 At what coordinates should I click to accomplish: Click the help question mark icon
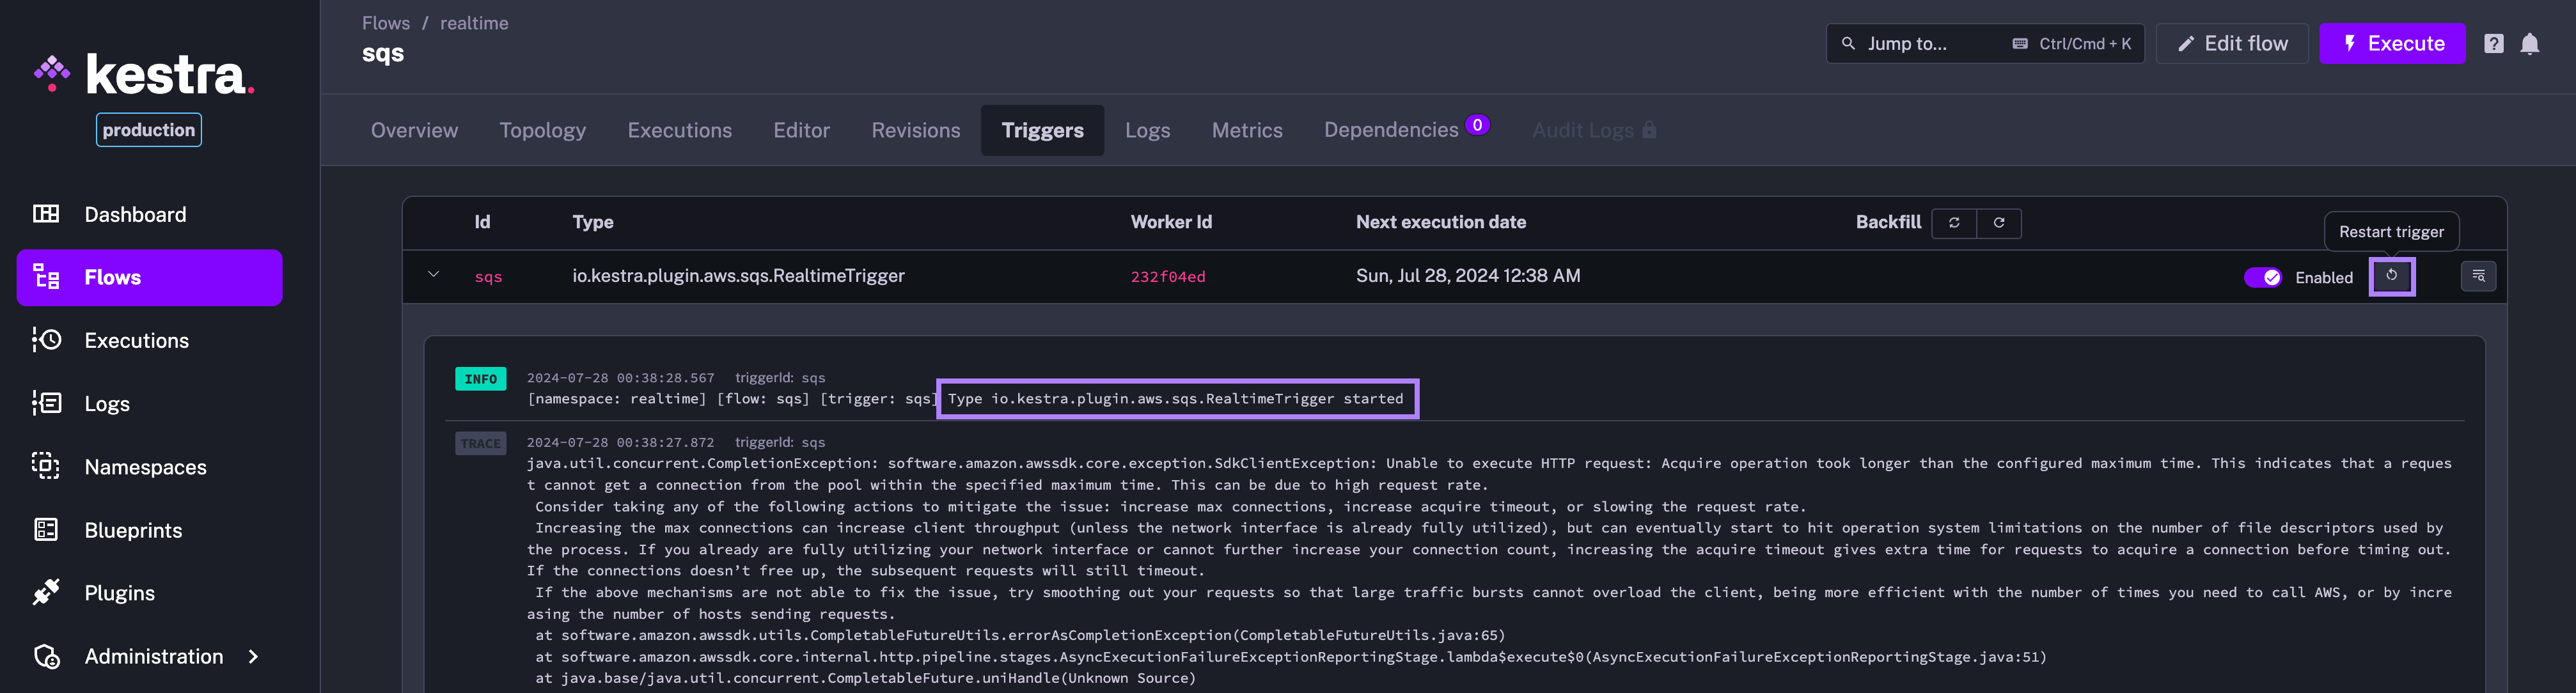pyautogui.click(x=2493, y=43)
